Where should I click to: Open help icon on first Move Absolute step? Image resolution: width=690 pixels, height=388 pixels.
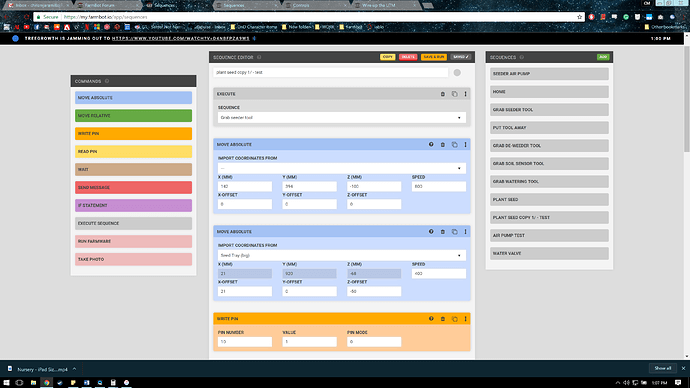coord(431,145)
